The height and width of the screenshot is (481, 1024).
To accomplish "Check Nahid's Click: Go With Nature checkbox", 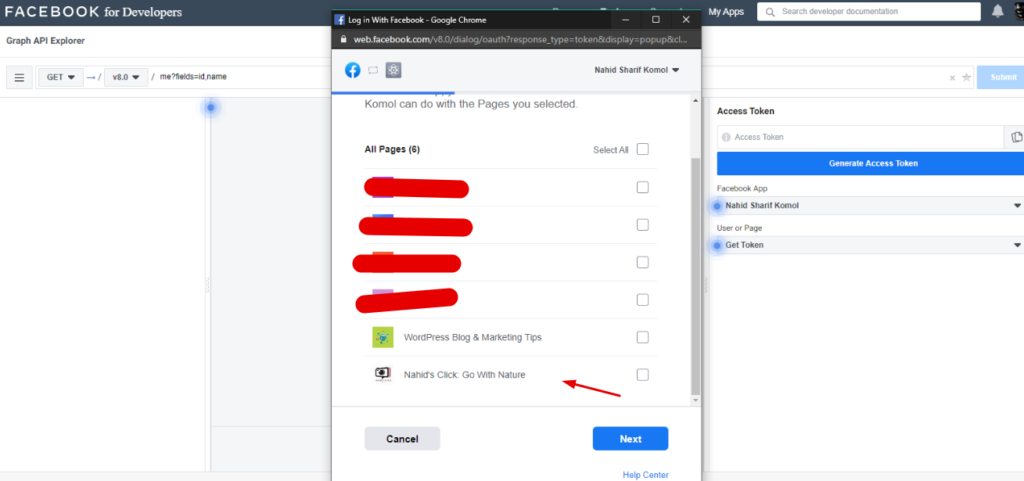I will (x=643, y=375).
